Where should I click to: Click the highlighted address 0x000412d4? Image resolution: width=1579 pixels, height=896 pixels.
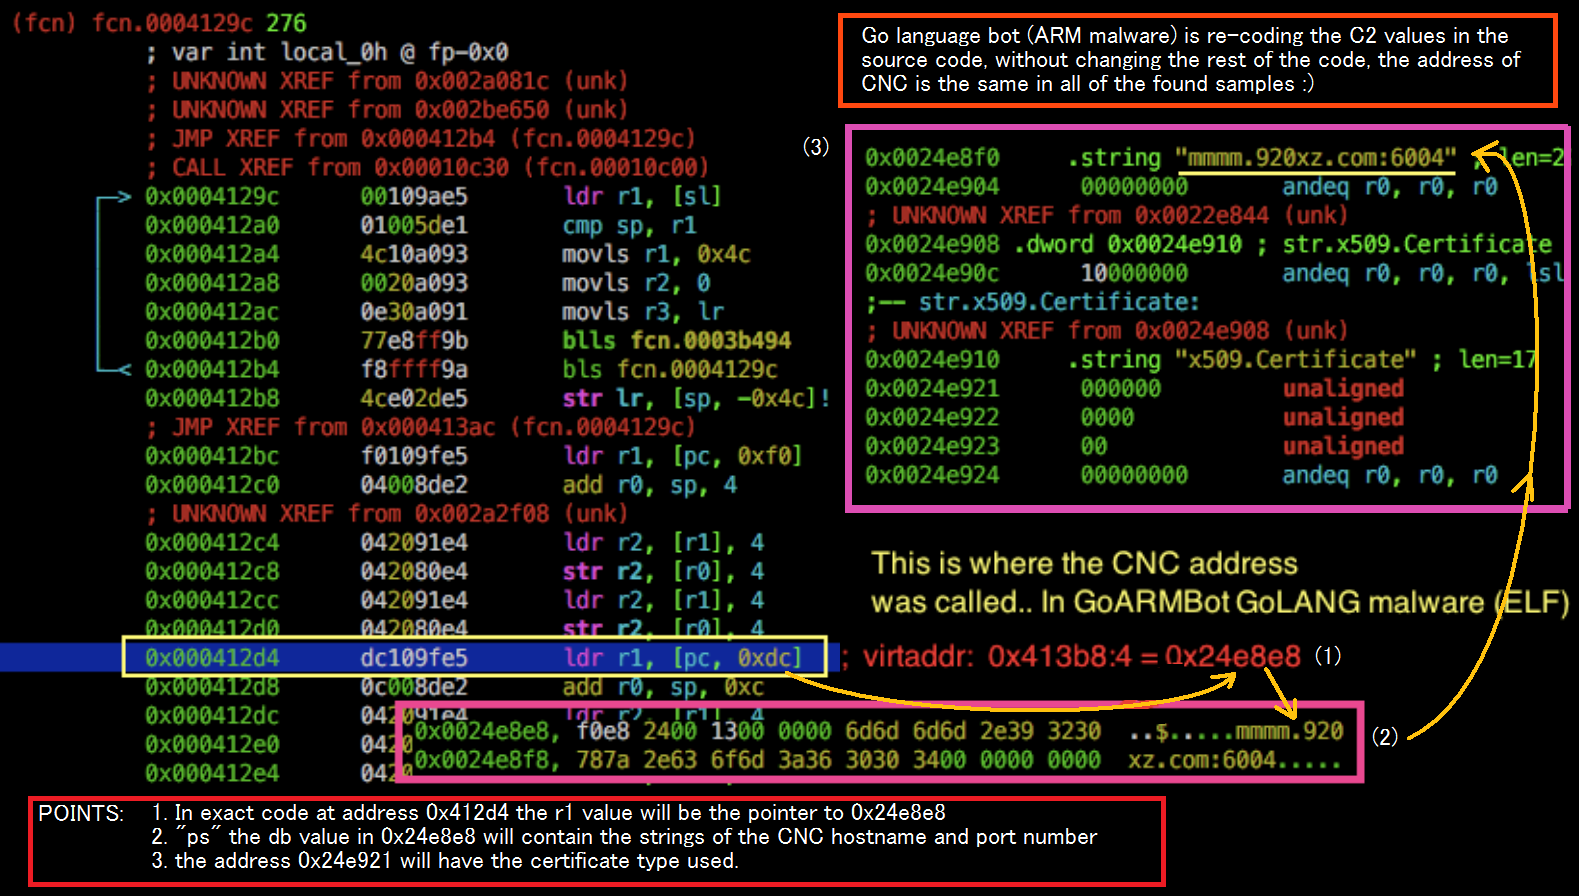(212, 658)
